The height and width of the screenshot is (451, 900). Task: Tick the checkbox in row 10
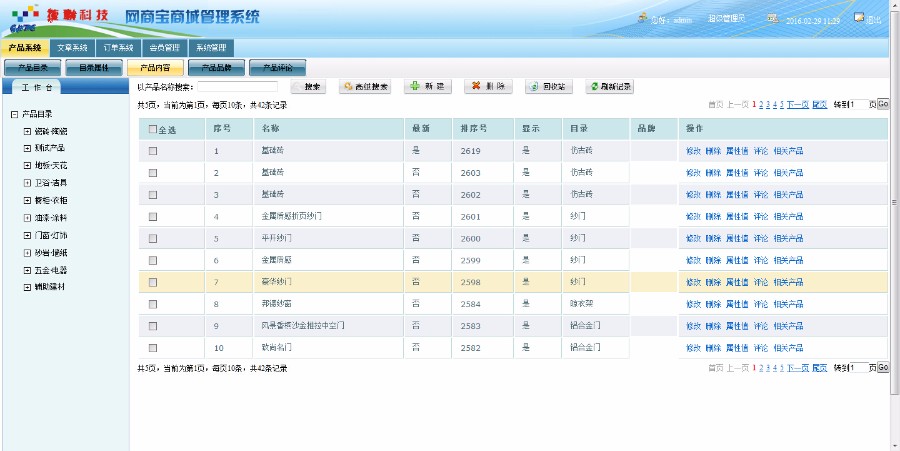[x=153, y=348]
